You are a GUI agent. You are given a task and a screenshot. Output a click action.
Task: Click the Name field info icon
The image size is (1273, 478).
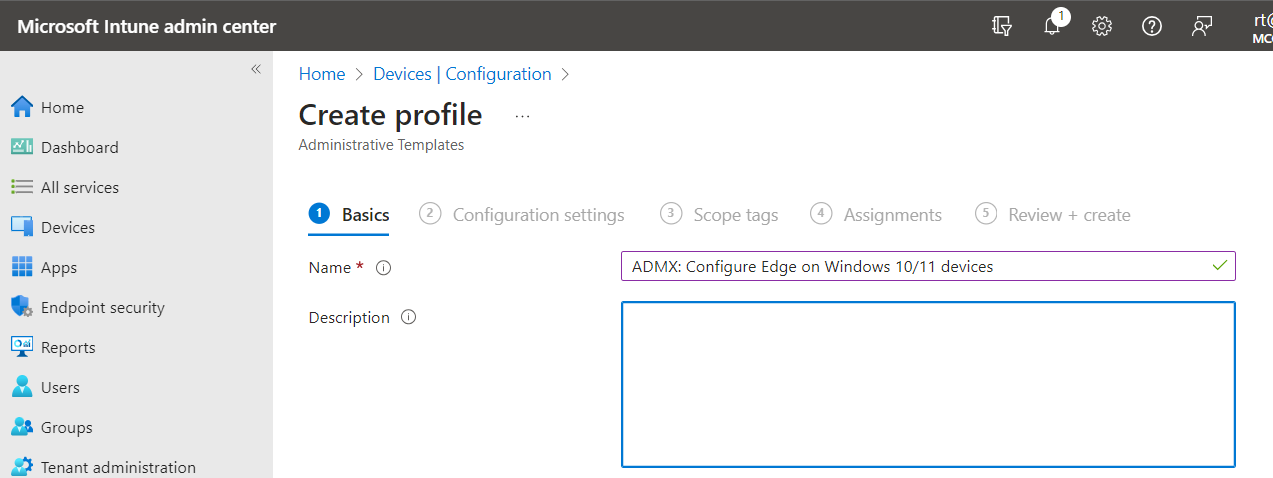click(383, 268)
